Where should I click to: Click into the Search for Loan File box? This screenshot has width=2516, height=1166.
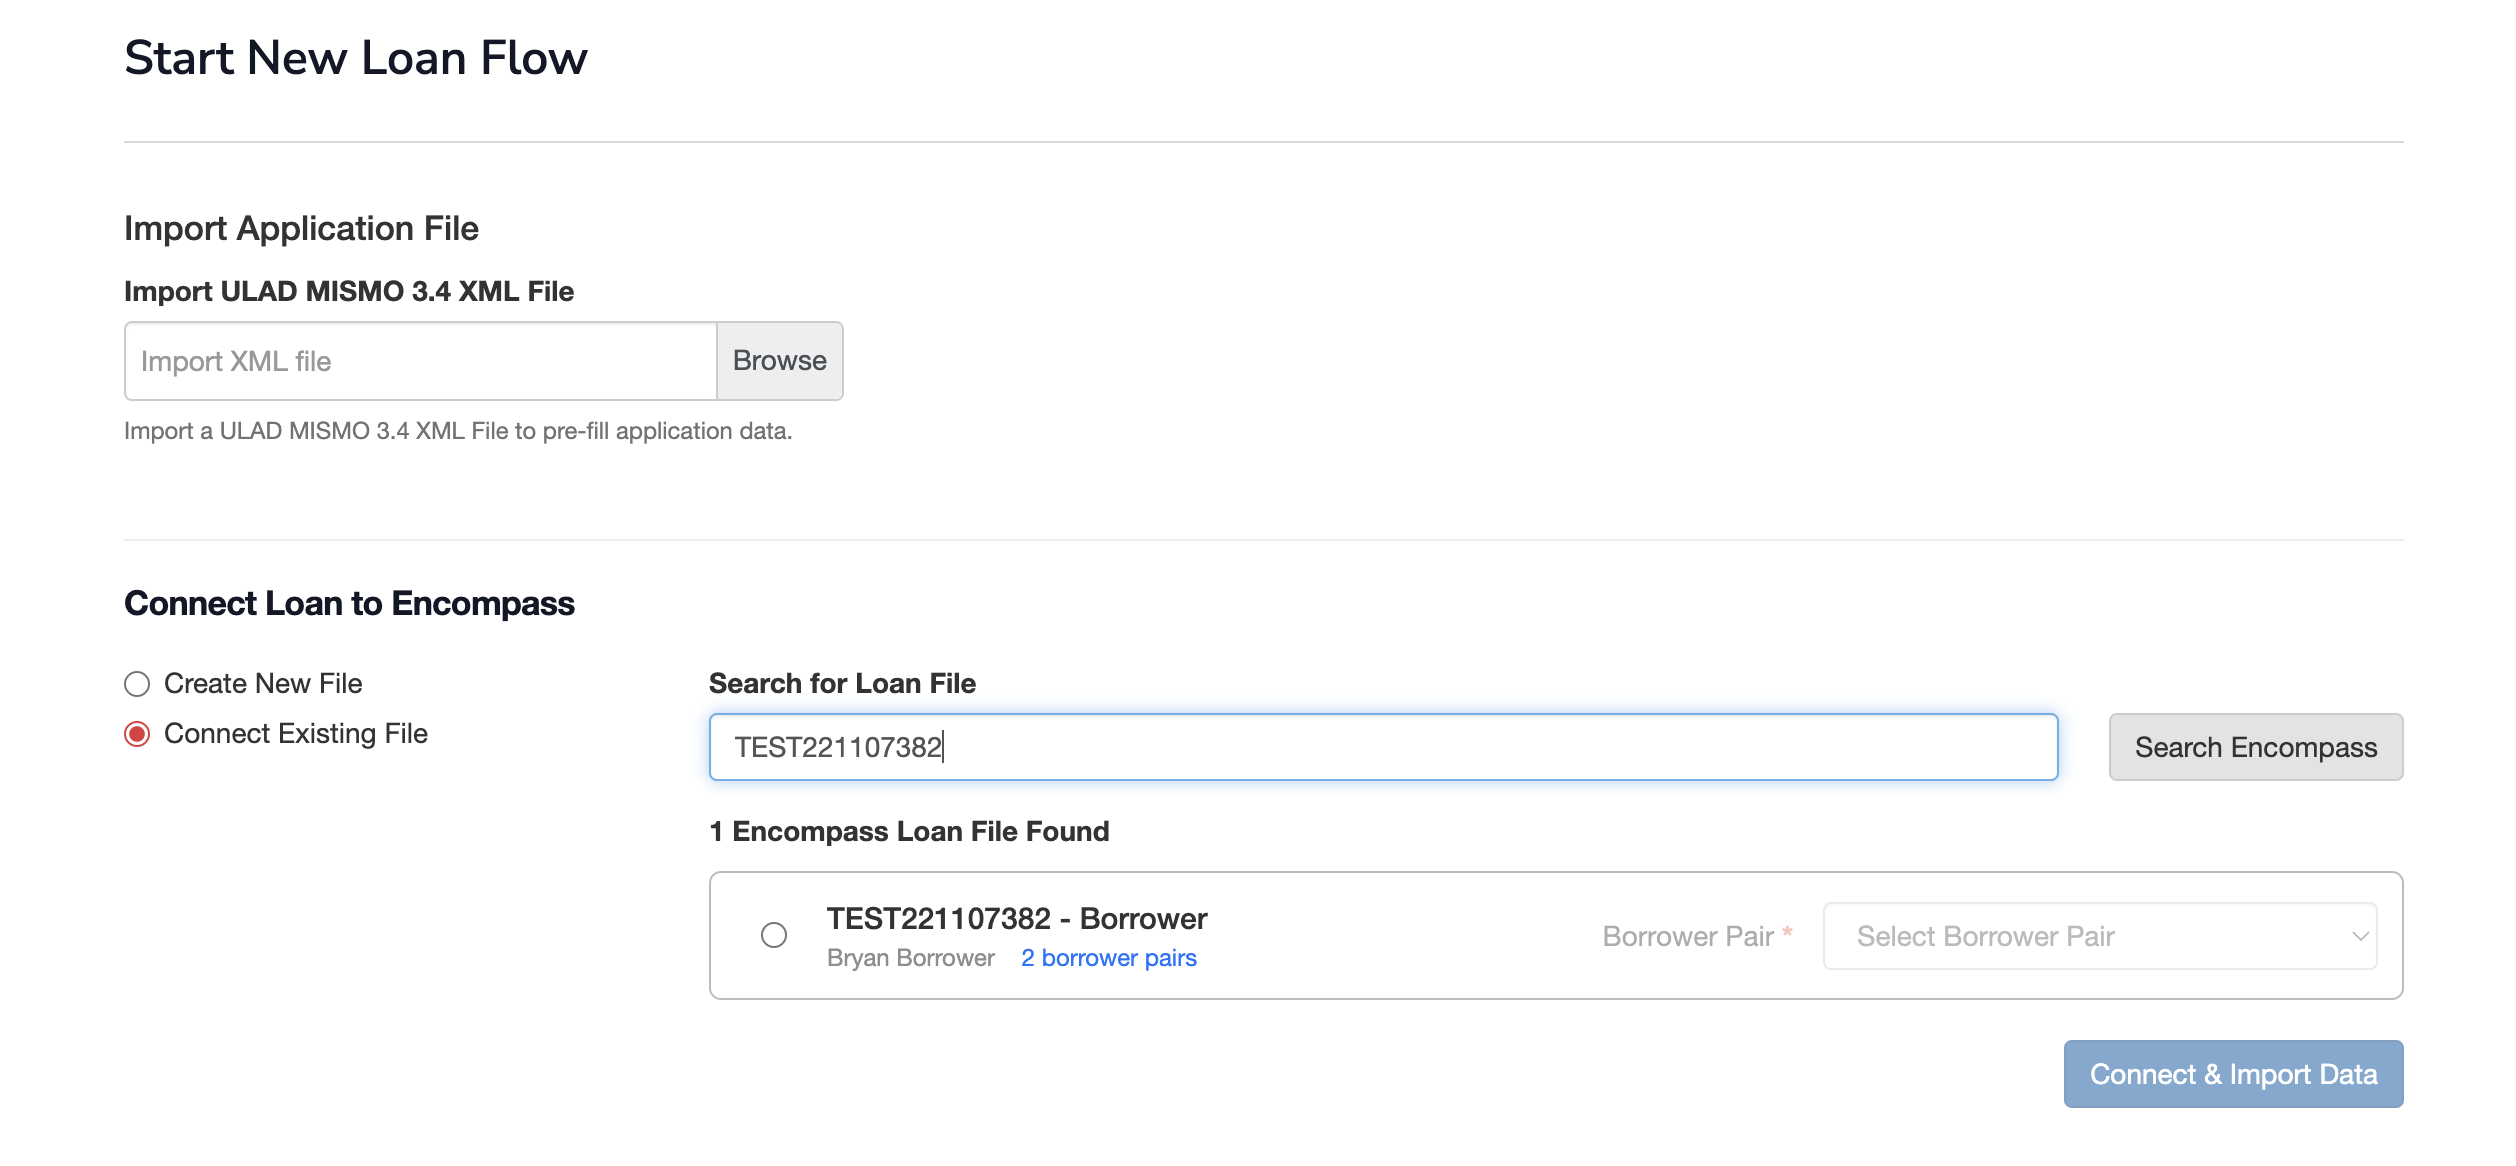1382,747
